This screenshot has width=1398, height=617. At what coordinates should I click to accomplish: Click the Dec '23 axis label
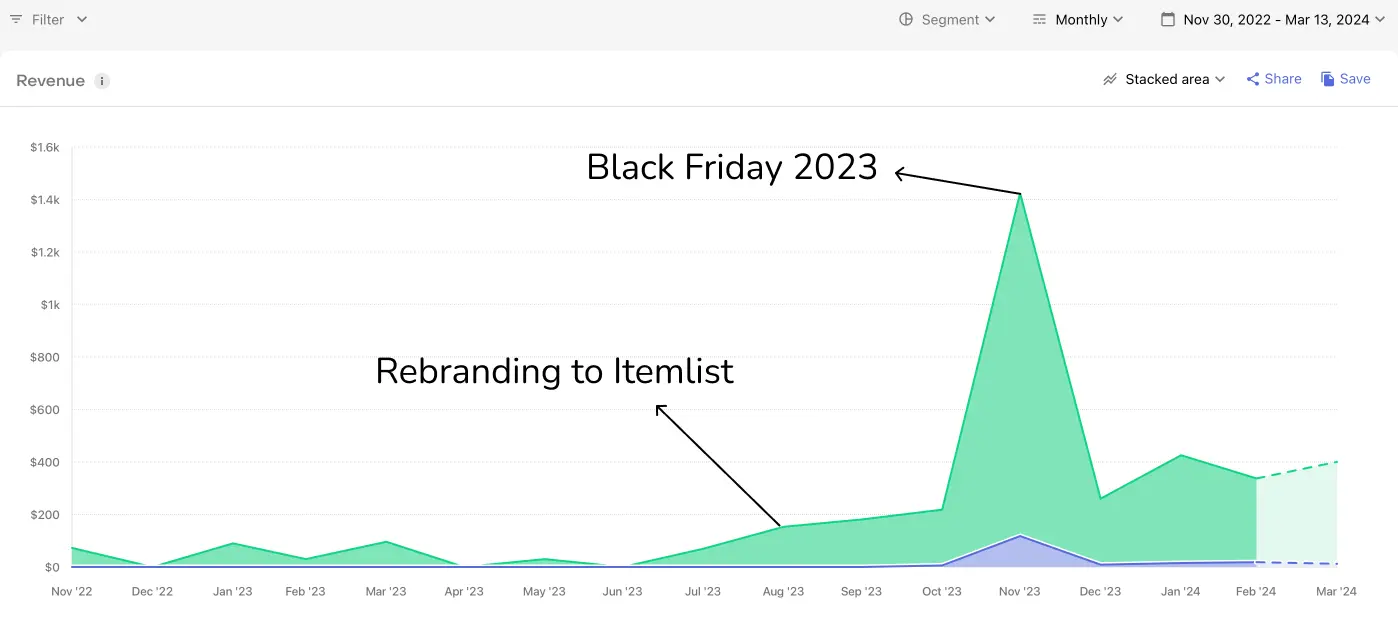click(x=1100, y=591)
